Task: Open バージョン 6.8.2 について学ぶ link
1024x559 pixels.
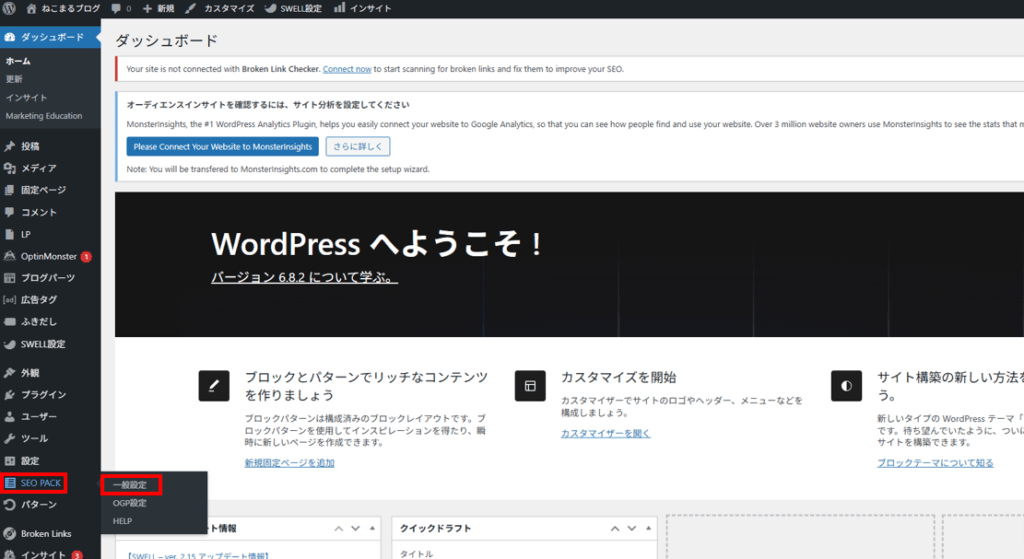Action: pos(304,277)
